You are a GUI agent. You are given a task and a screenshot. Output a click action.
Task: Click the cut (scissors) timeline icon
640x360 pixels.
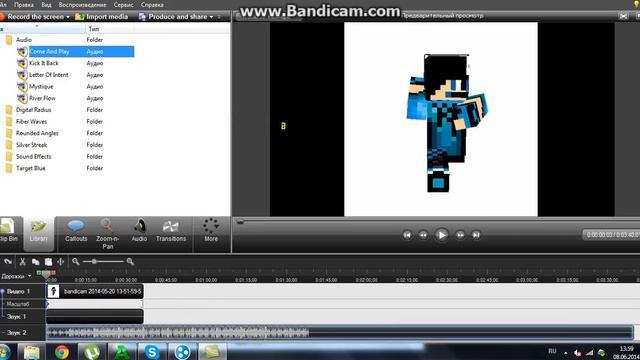pyautogui.click(x=22, y=262)
